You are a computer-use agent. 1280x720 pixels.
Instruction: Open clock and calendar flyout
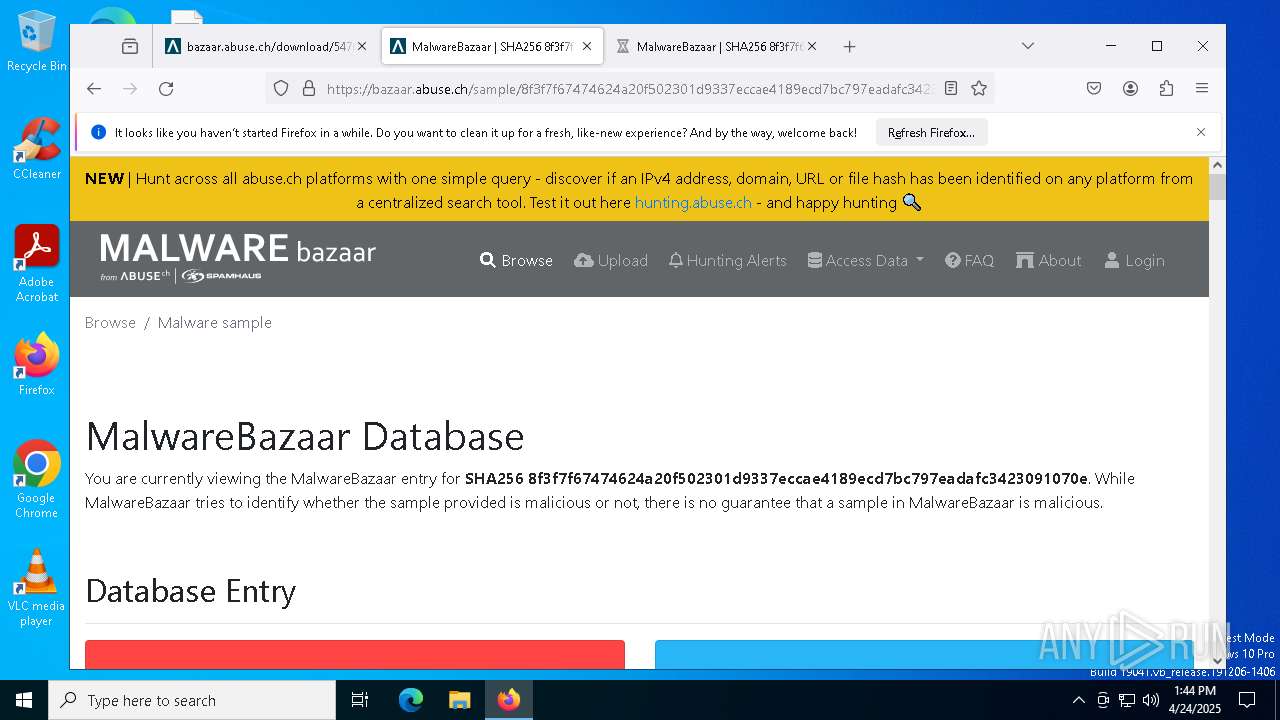[1195, 700]
